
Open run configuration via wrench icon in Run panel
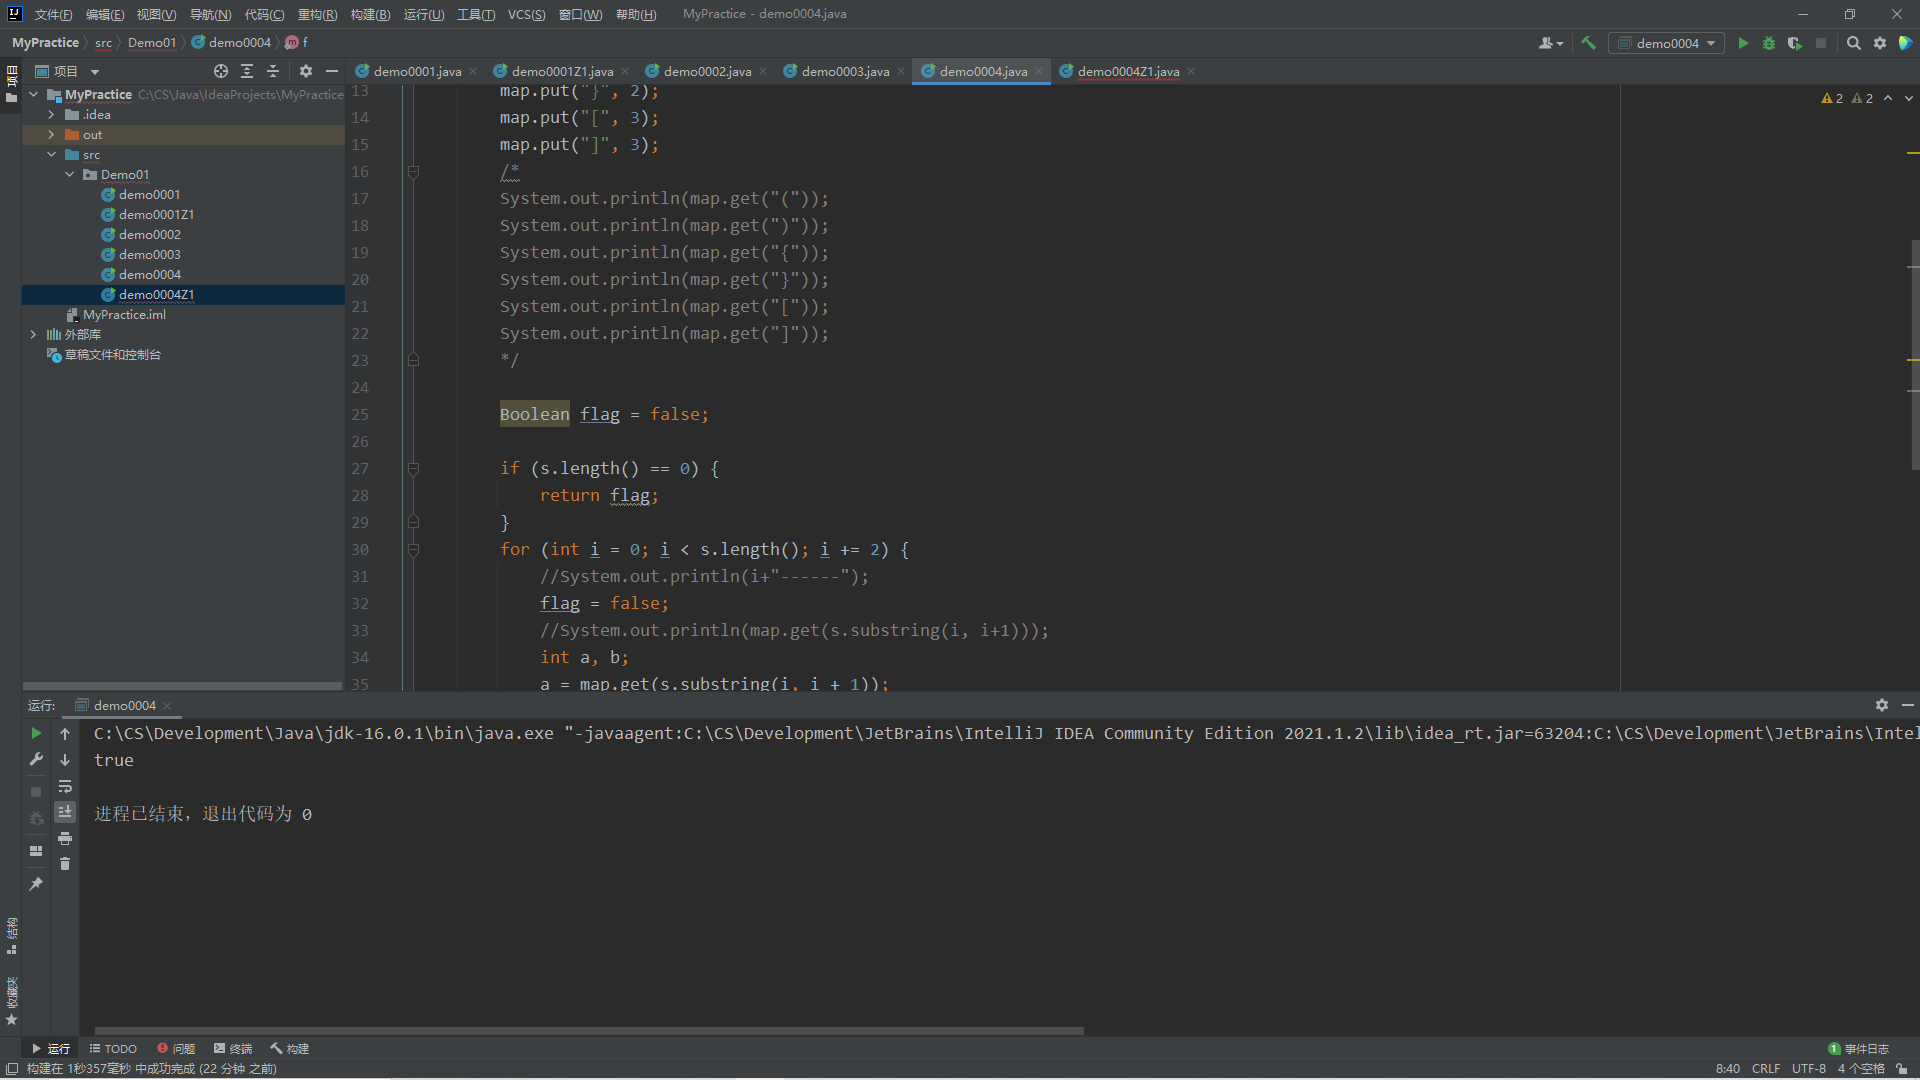(36, 760)
